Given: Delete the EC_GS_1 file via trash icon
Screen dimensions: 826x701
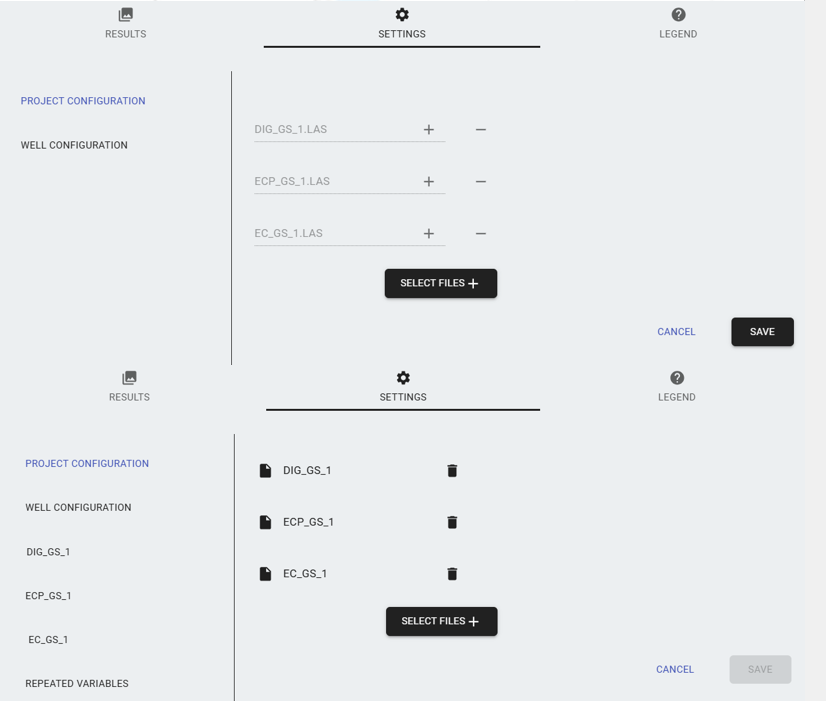Looking at the screenshot, I should coord(452,574).
